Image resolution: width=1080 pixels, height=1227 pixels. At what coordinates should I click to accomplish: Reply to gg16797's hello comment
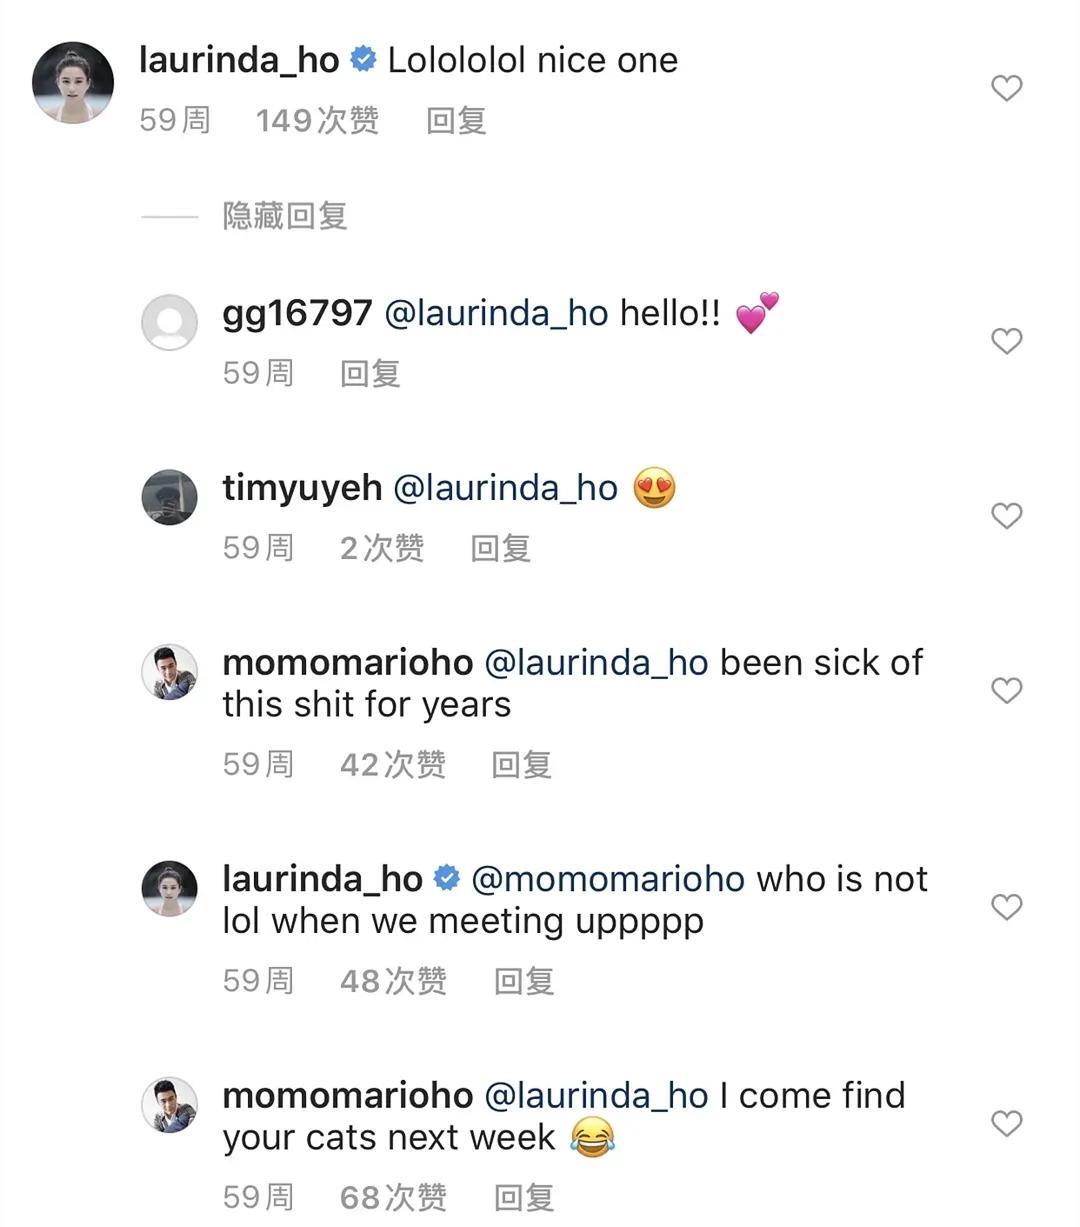point(370,374)
